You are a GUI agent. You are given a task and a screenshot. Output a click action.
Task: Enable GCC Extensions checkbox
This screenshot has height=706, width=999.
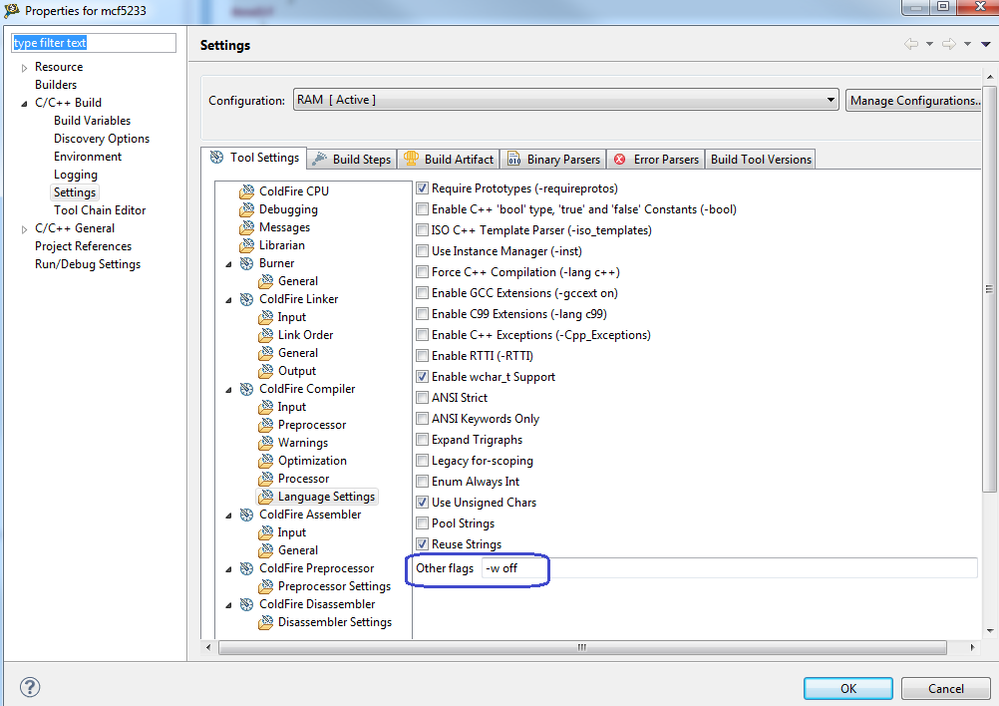point(422,293)
